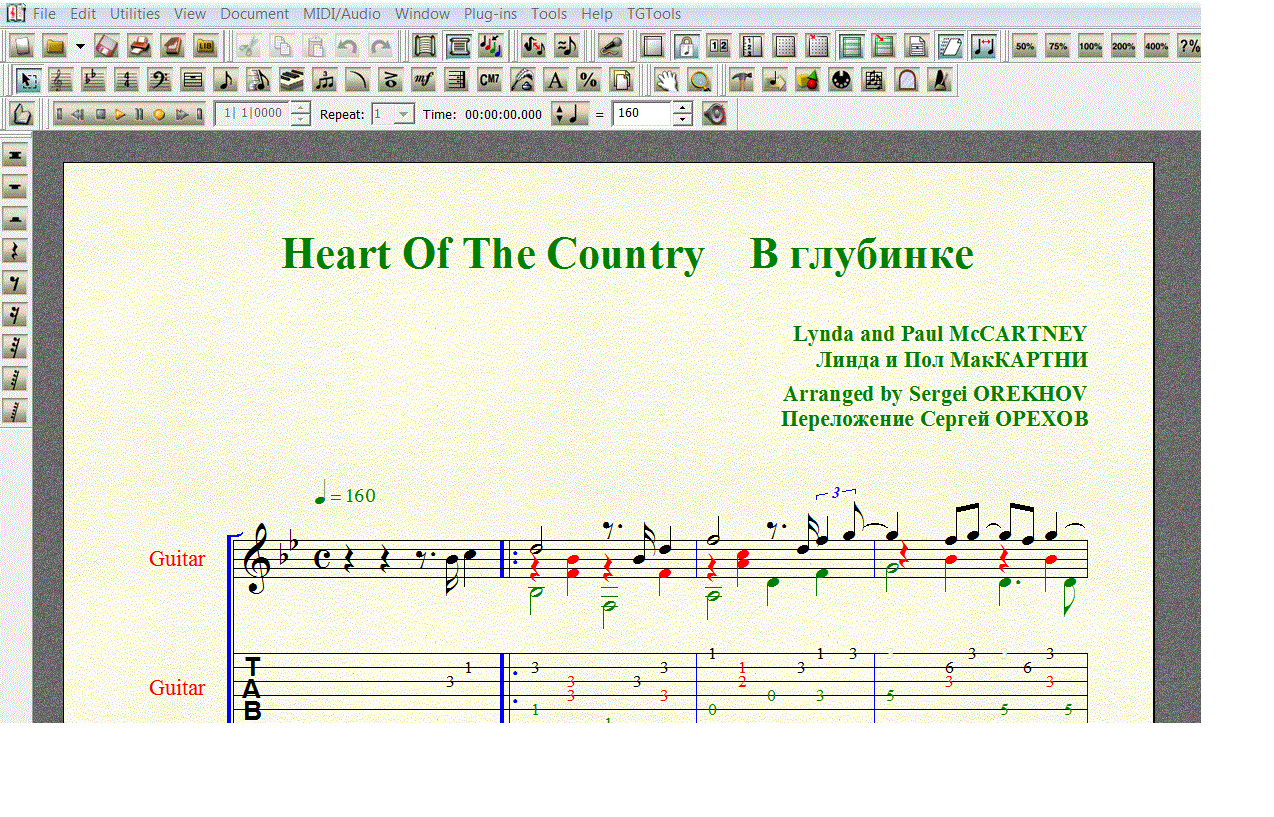Select the Key Signature tool
The height and width of the screenshot is (817, 1274).
click(x=93, y=81)
